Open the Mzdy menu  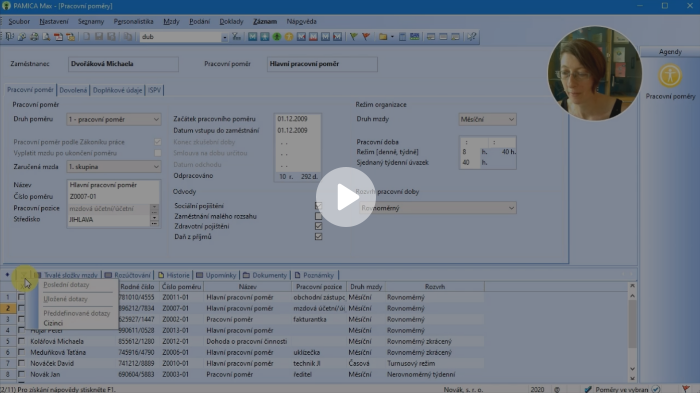tap(171, 21)
